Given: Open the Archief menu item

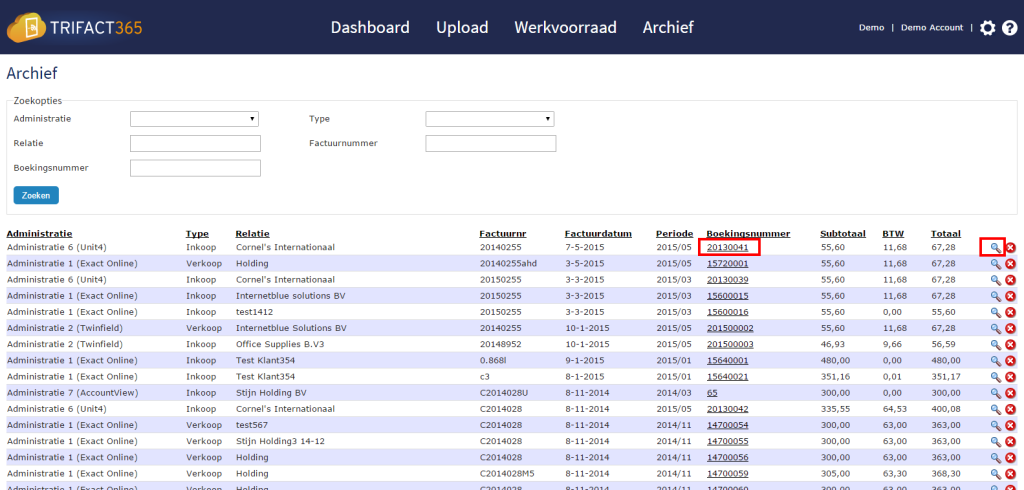Looking at the screenshot, I should (x=668, y=27).
